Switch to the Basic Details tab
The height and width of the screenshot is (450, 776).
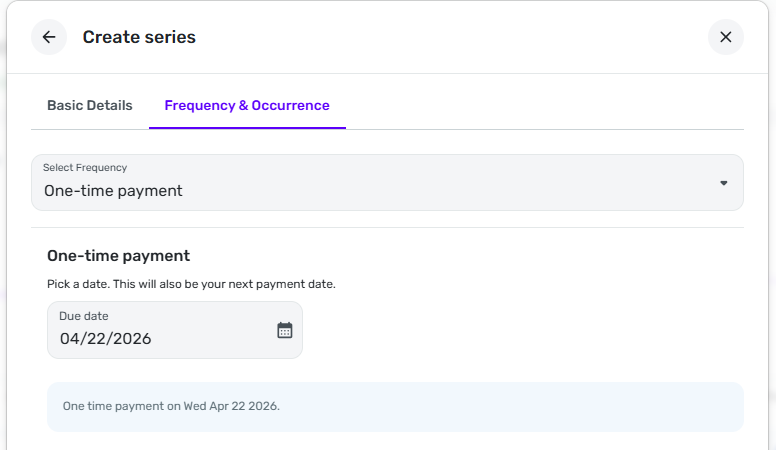point(90,105)
